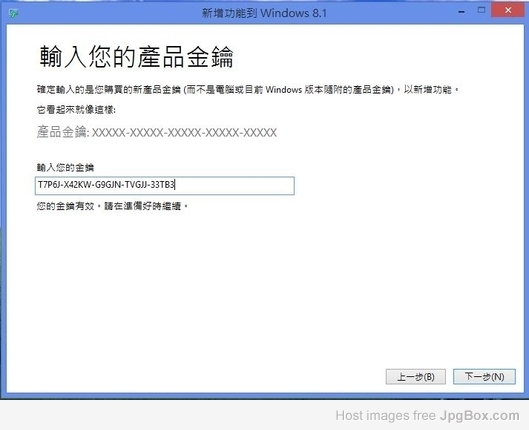Close the 新增功能到 Windows 8.1 window
The height and width of the screenshot is (430, 529).
coord(508,10)
